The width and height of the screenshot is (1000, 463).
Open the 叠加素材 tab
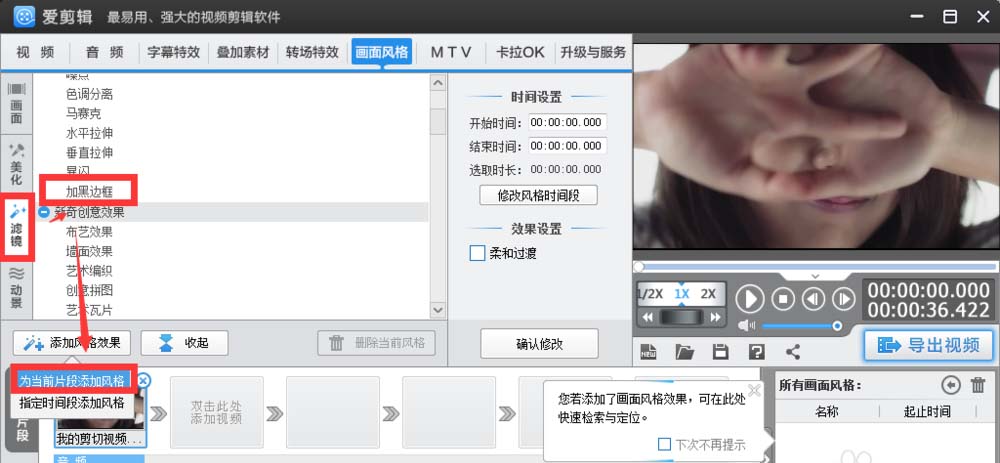tap(243, 52)
